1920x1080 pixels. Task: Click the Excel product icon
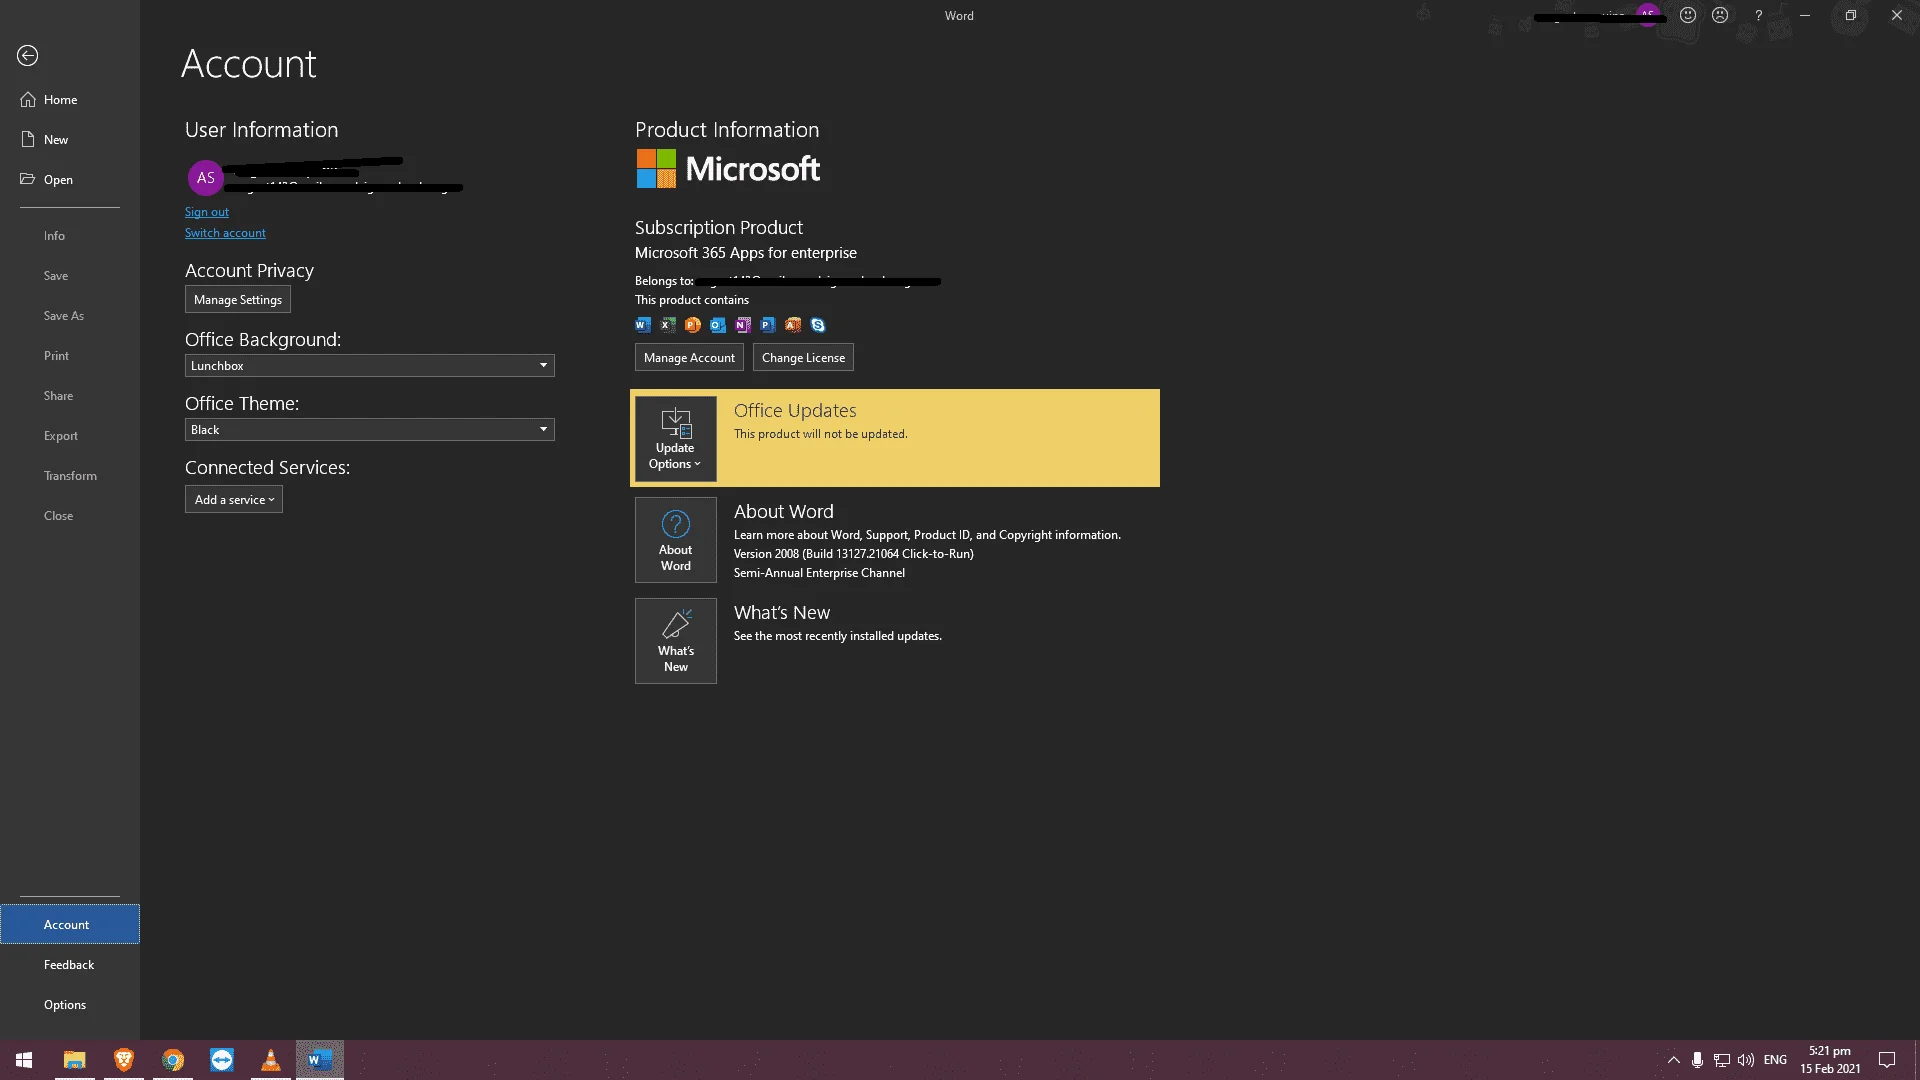(x=668, y=324)
